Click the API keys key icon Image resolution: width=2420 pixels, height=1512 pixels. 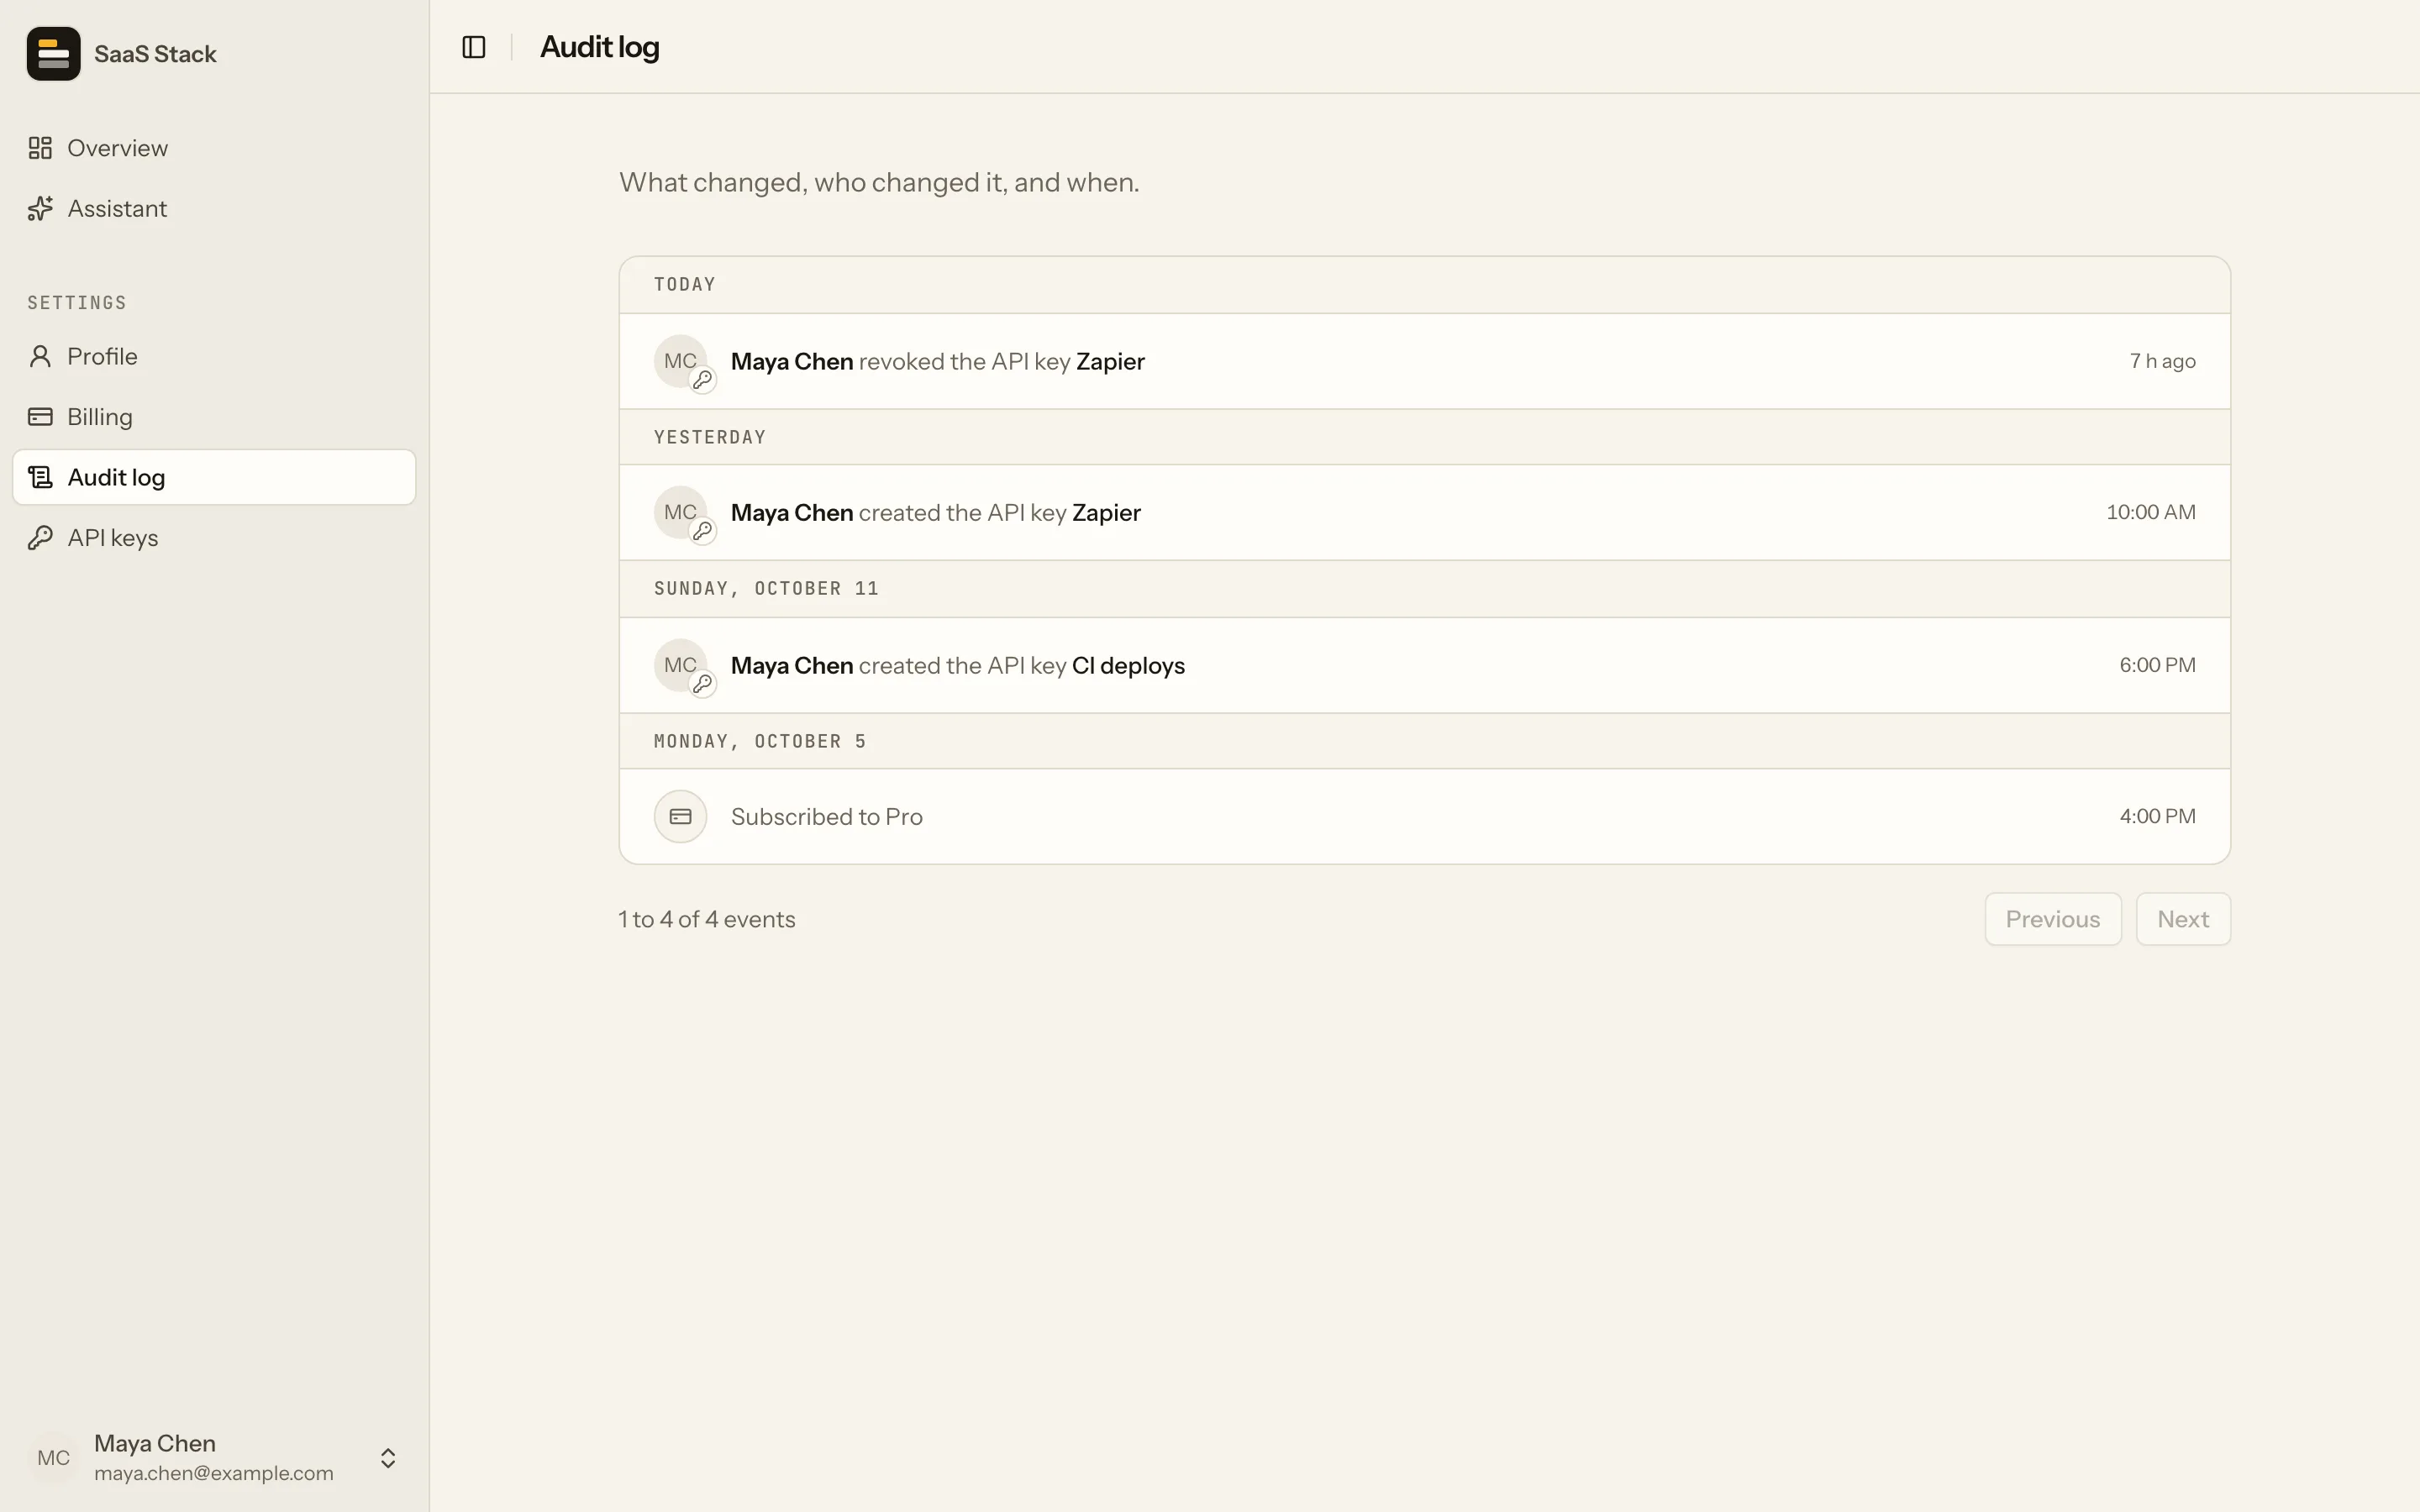pyautogui.click(x=40, y=538)
